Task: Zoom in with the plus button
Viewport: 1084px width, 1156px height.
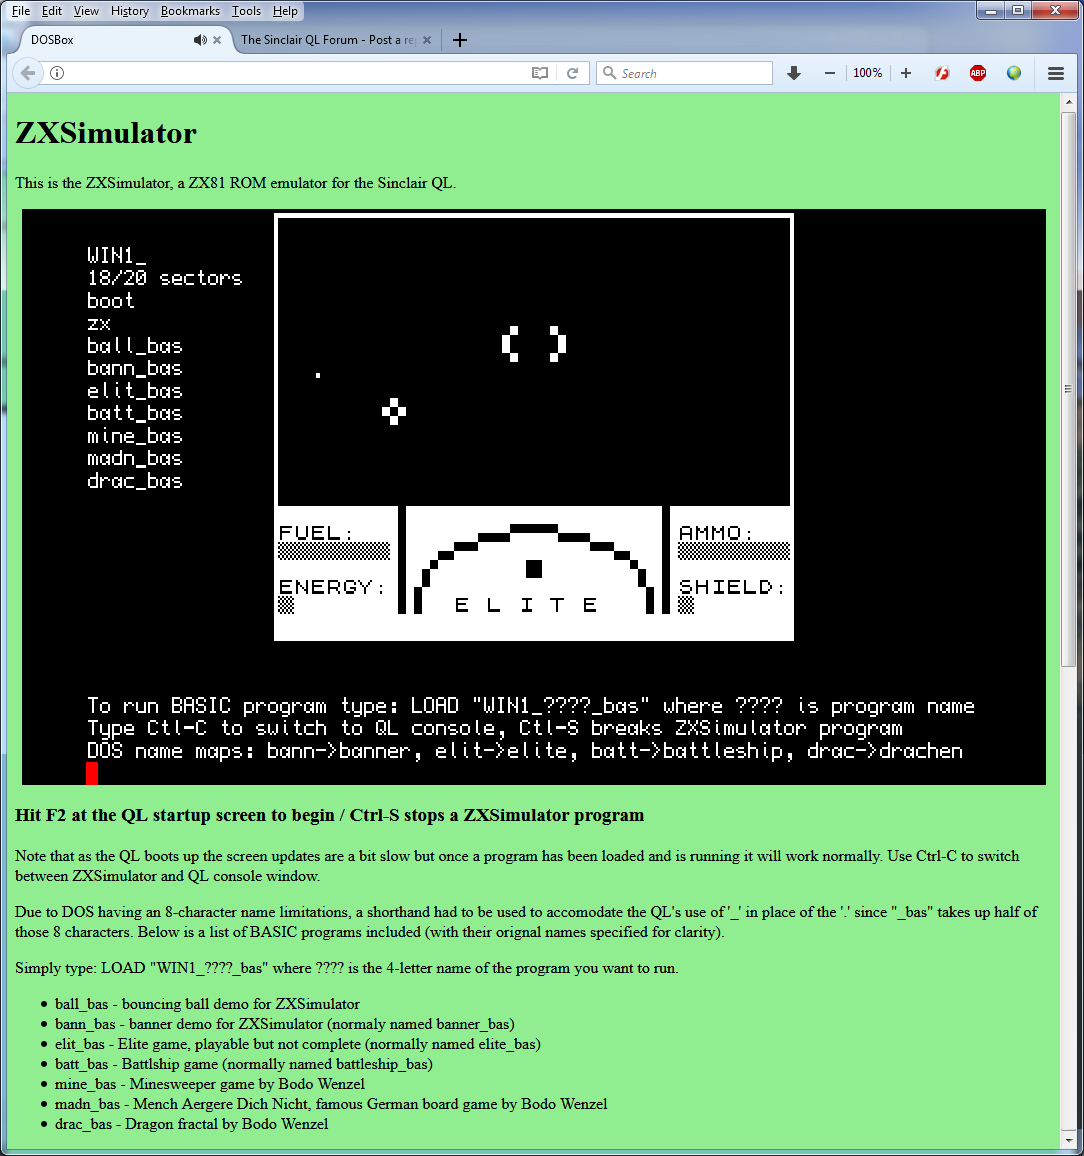Action: pyautogui.click(x=906, y=73)
